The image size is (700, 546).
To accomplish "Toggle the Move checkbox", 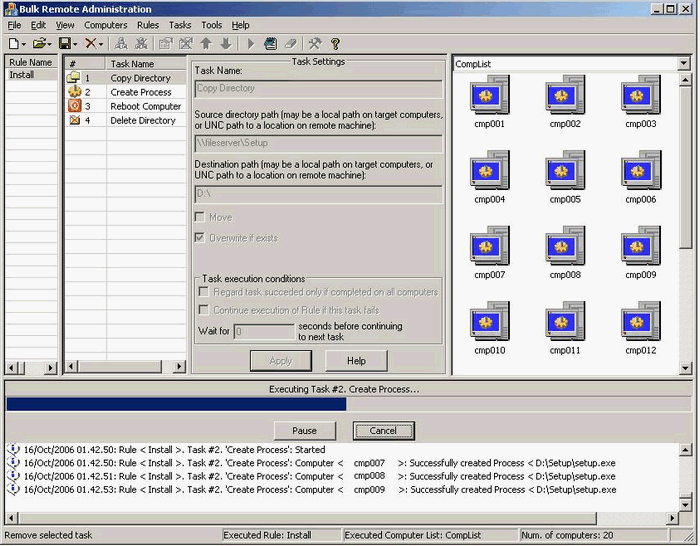I will (201, 217).
